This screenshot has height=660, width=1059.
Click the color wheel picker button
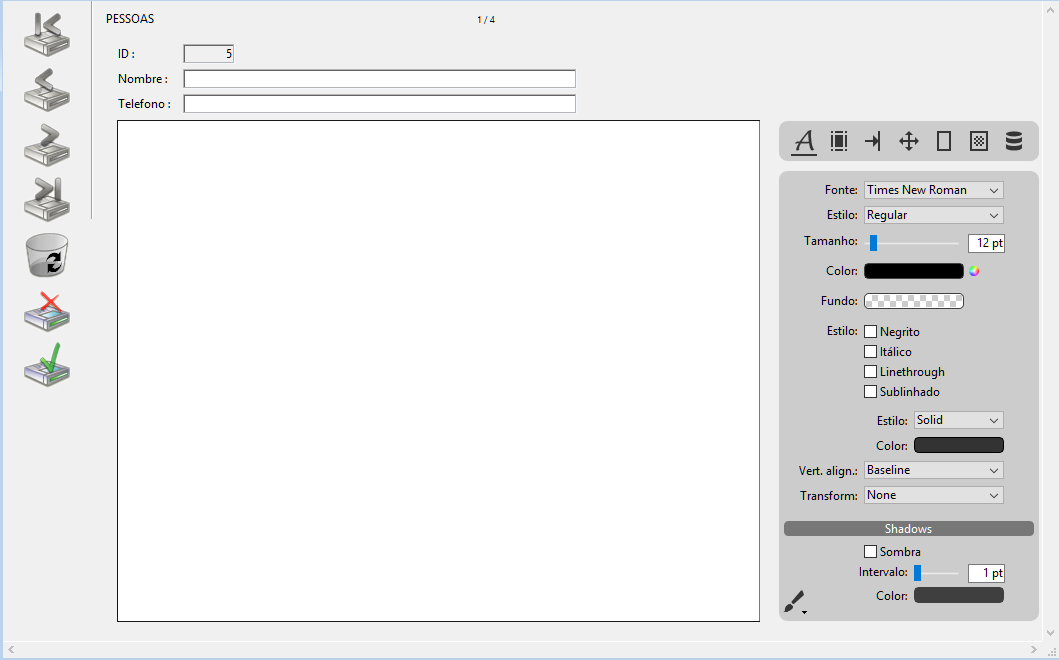(x=974, y=271)
